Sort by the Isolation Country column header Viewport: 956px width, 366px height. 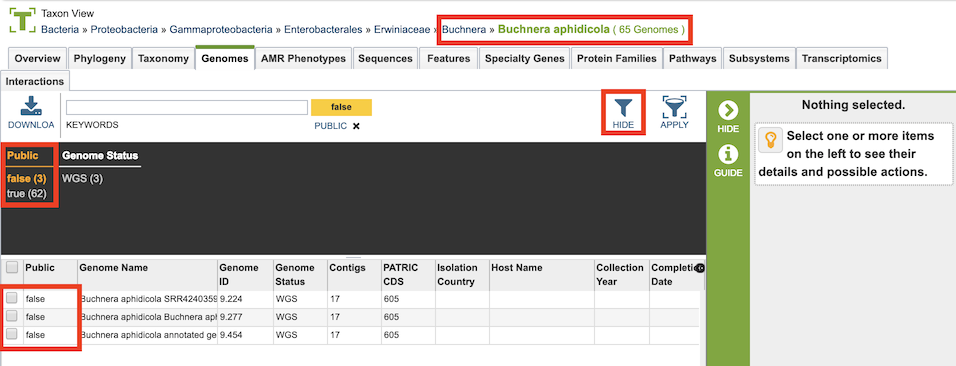(x=462, y=274)
